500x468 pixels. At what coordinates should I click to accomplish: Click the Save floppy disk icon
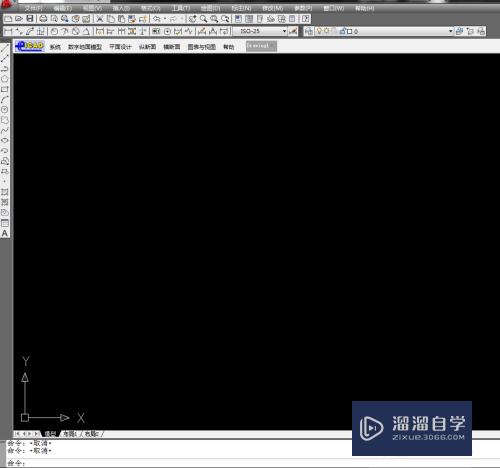pyautogui.click(x=30, y=19)
